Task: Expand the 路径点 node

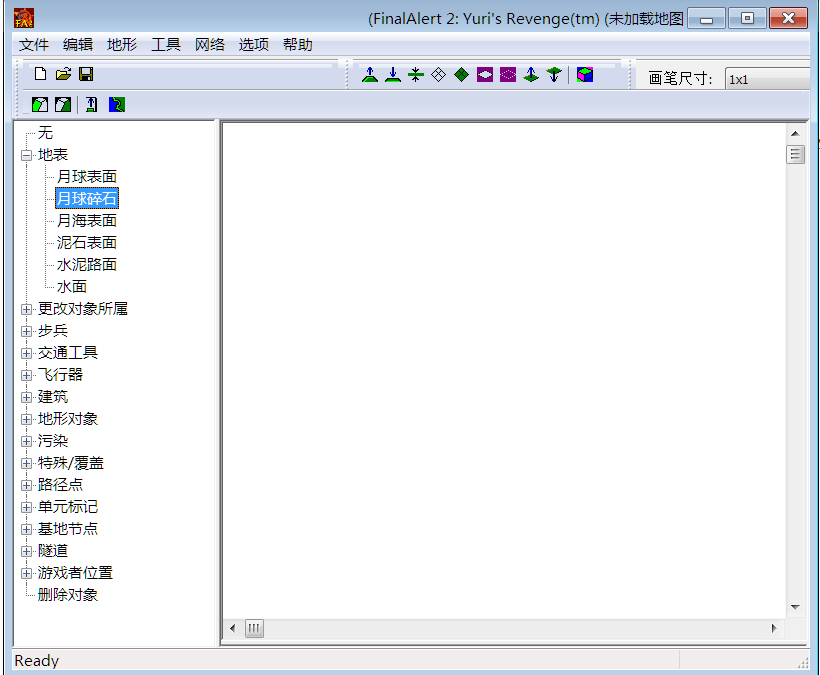Action: (27, 485)
